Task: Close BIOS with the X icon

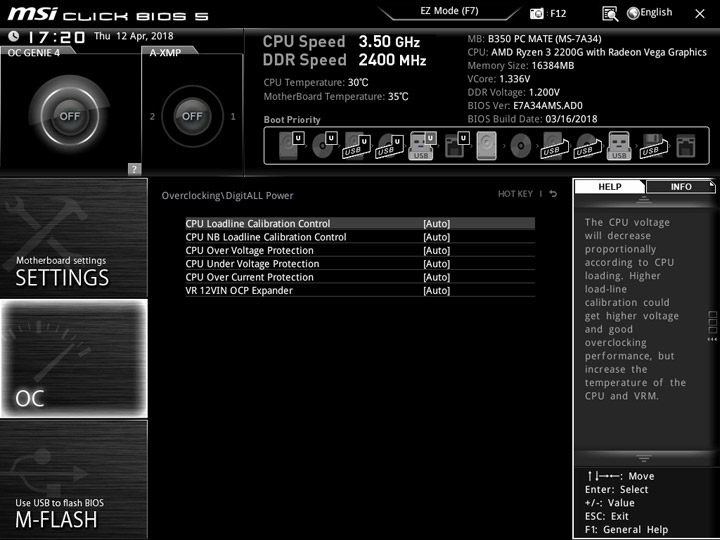Action: coord(700,14)
